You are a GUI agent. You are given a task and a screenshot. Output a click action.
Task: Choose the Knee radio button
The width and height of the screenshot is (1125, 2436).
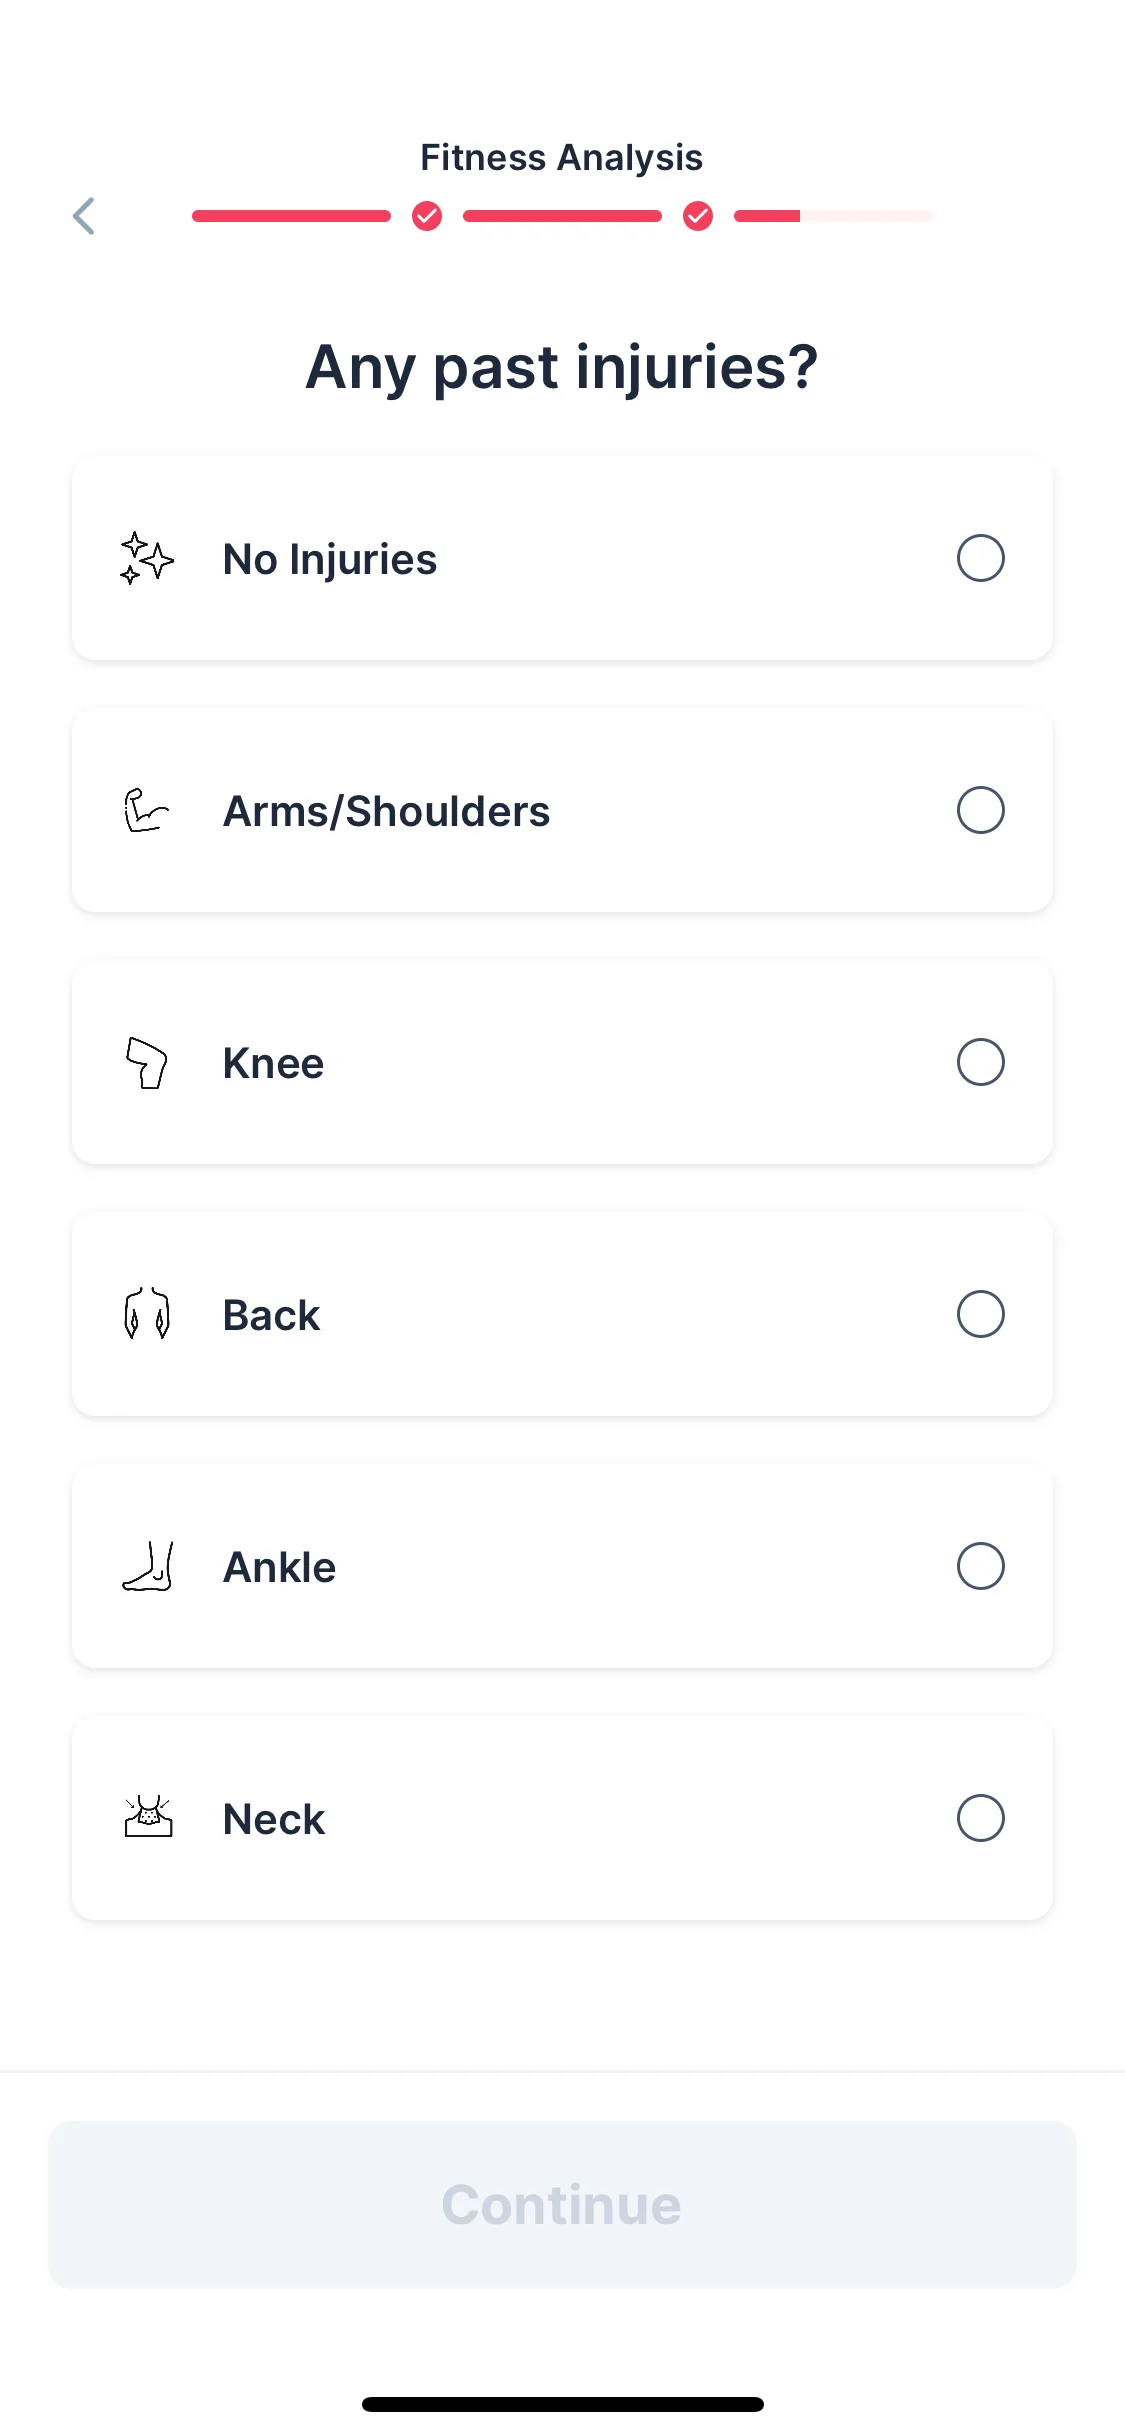980,1062
